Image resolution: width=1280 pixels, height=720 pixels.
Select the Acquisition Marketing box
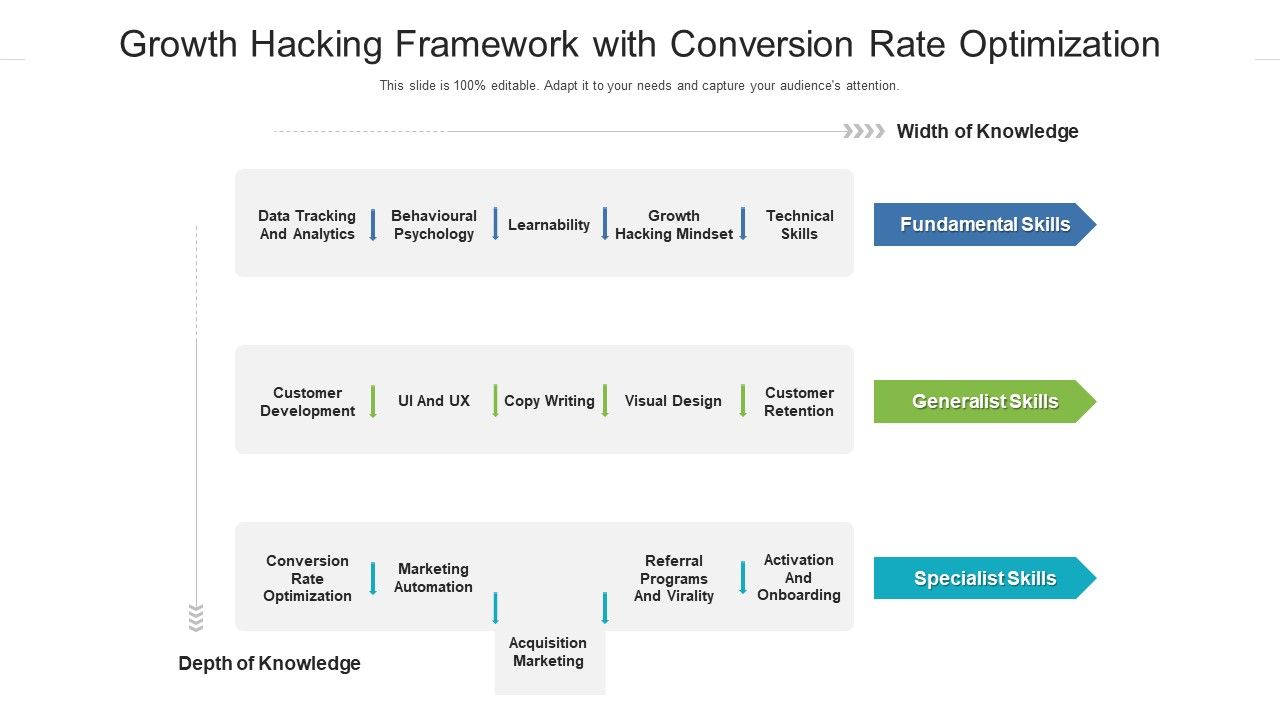click(549, 653)
